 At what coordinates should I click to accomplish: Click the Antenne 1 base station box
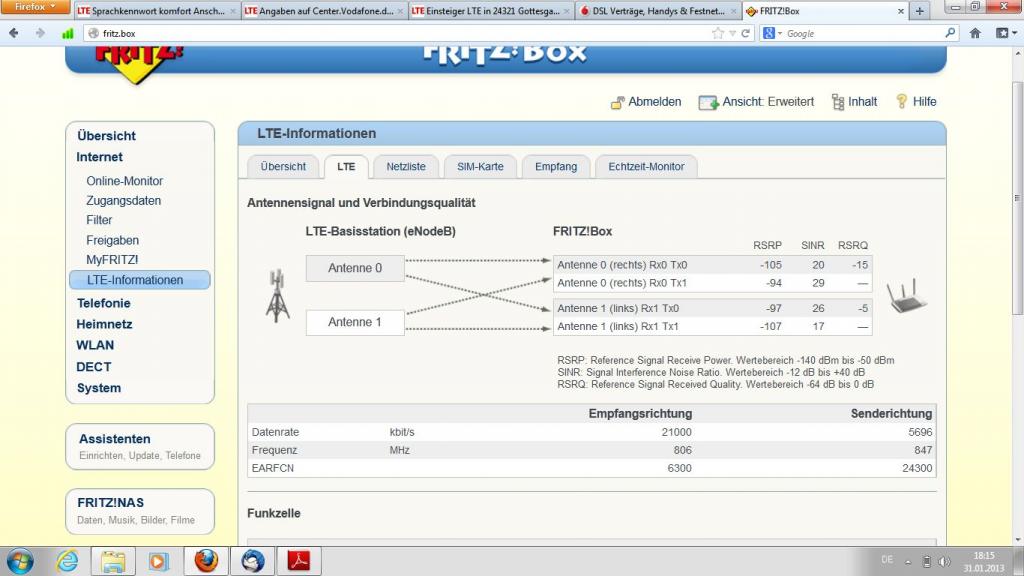pyautogui.click(x=355, y=322)
